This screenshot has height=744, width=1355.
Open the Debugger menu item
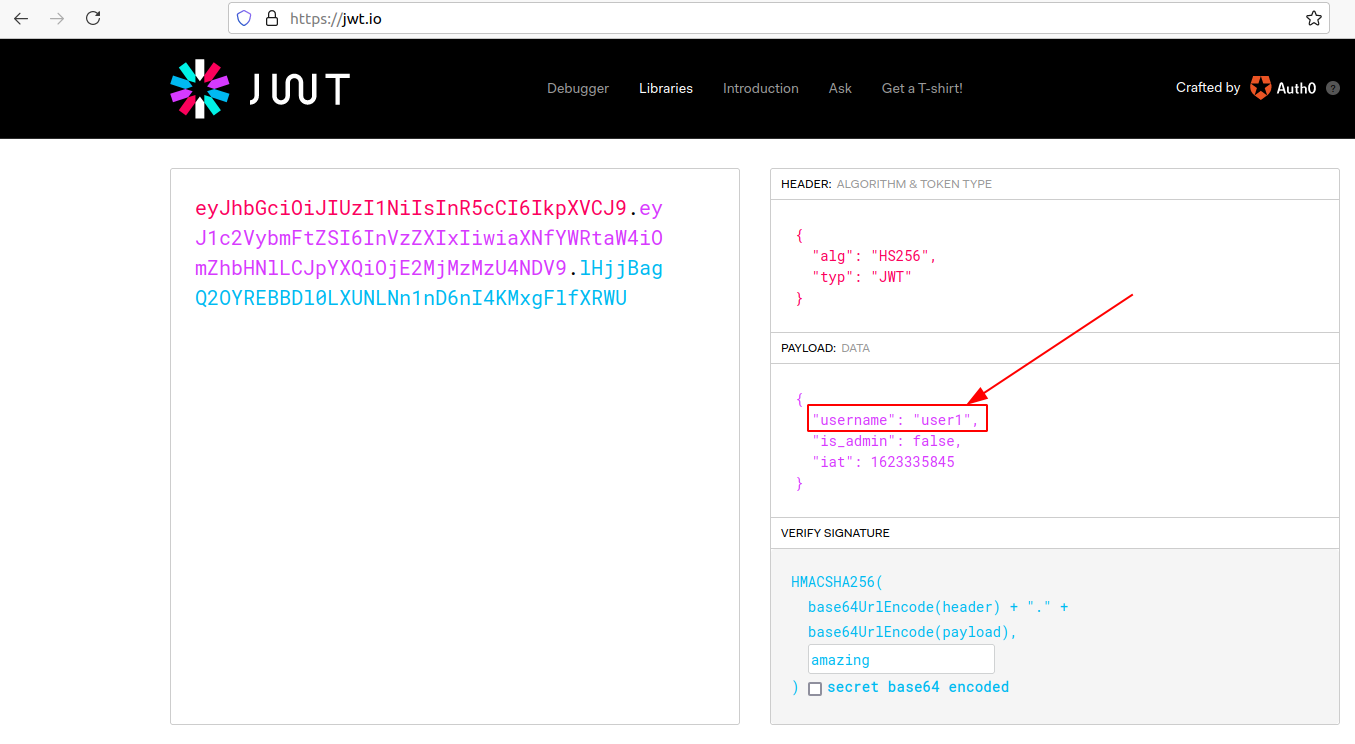coord(578,88)
